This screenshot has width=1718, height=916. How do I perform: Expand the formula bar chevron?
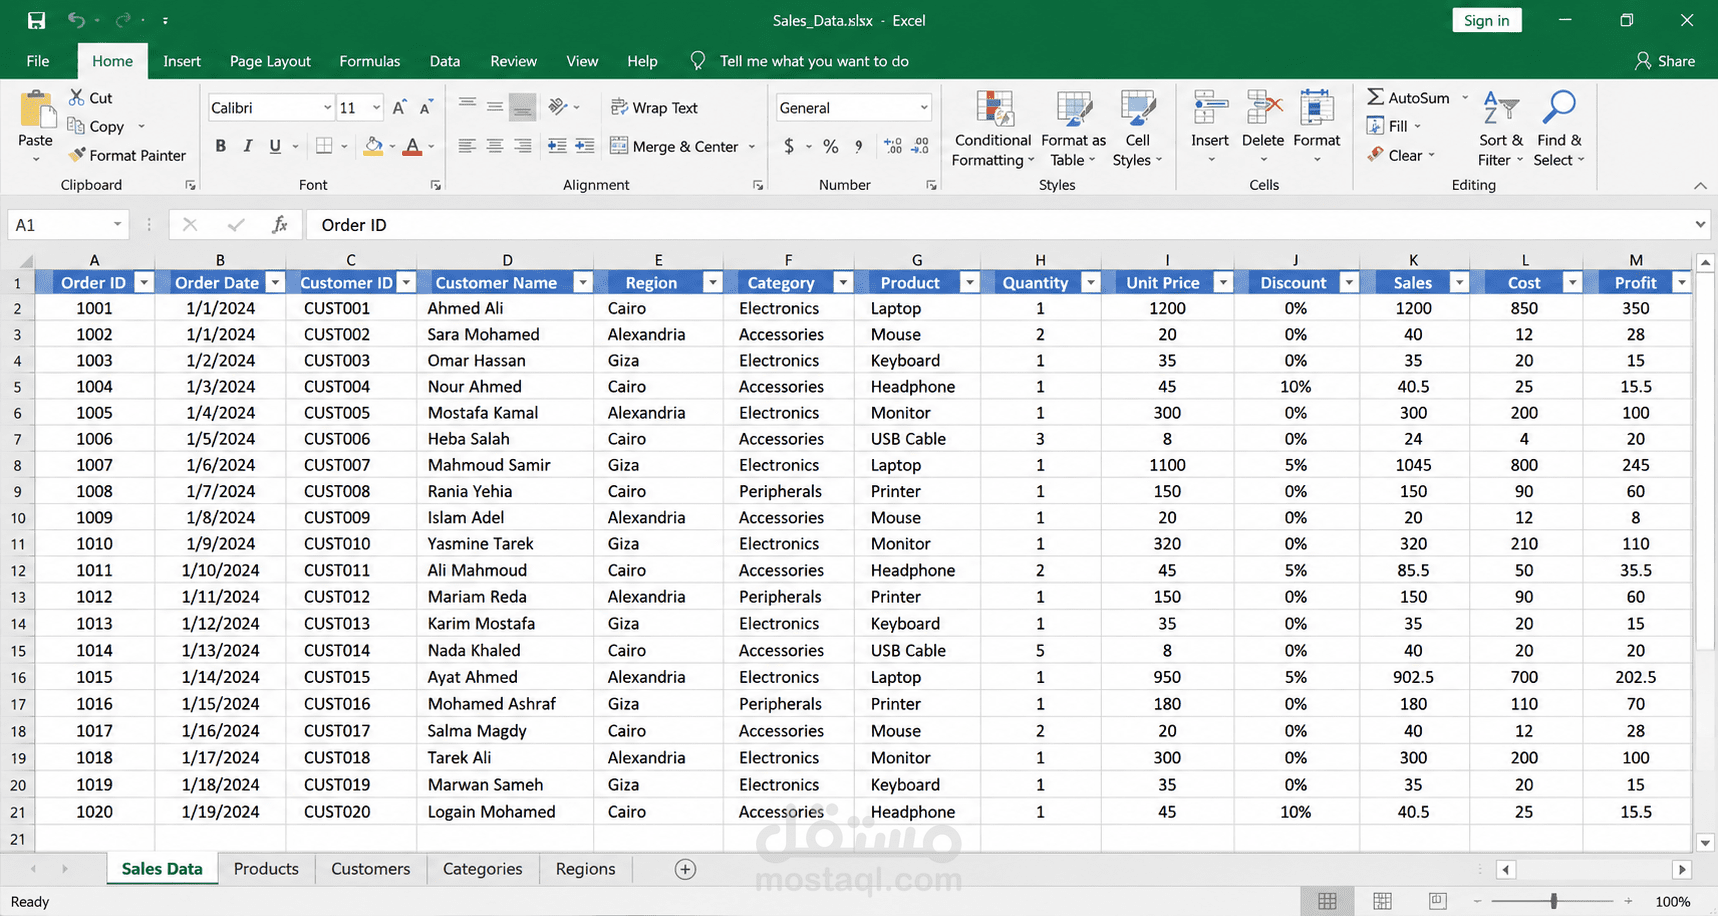click(1700, 225)
